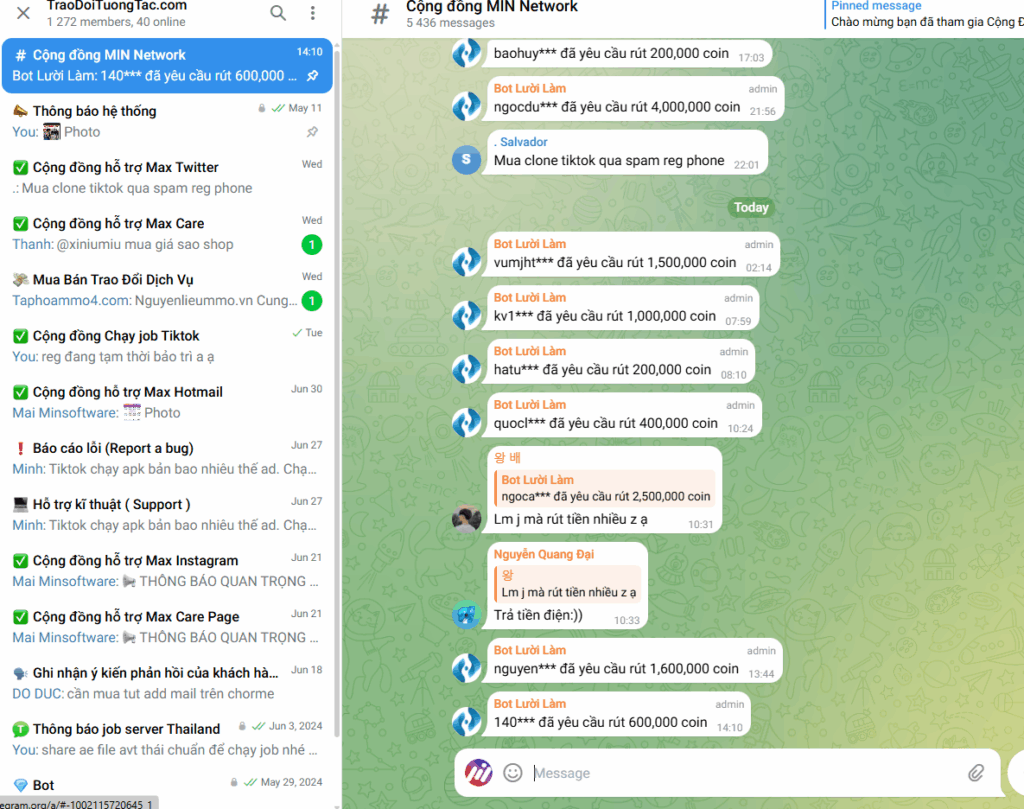Click the 'Mua clone tiktok qua spam reg phone' message
Image resolution: width=1024 pixels, height=809 pixels.
pyautogui.click(x=609, y=161)
